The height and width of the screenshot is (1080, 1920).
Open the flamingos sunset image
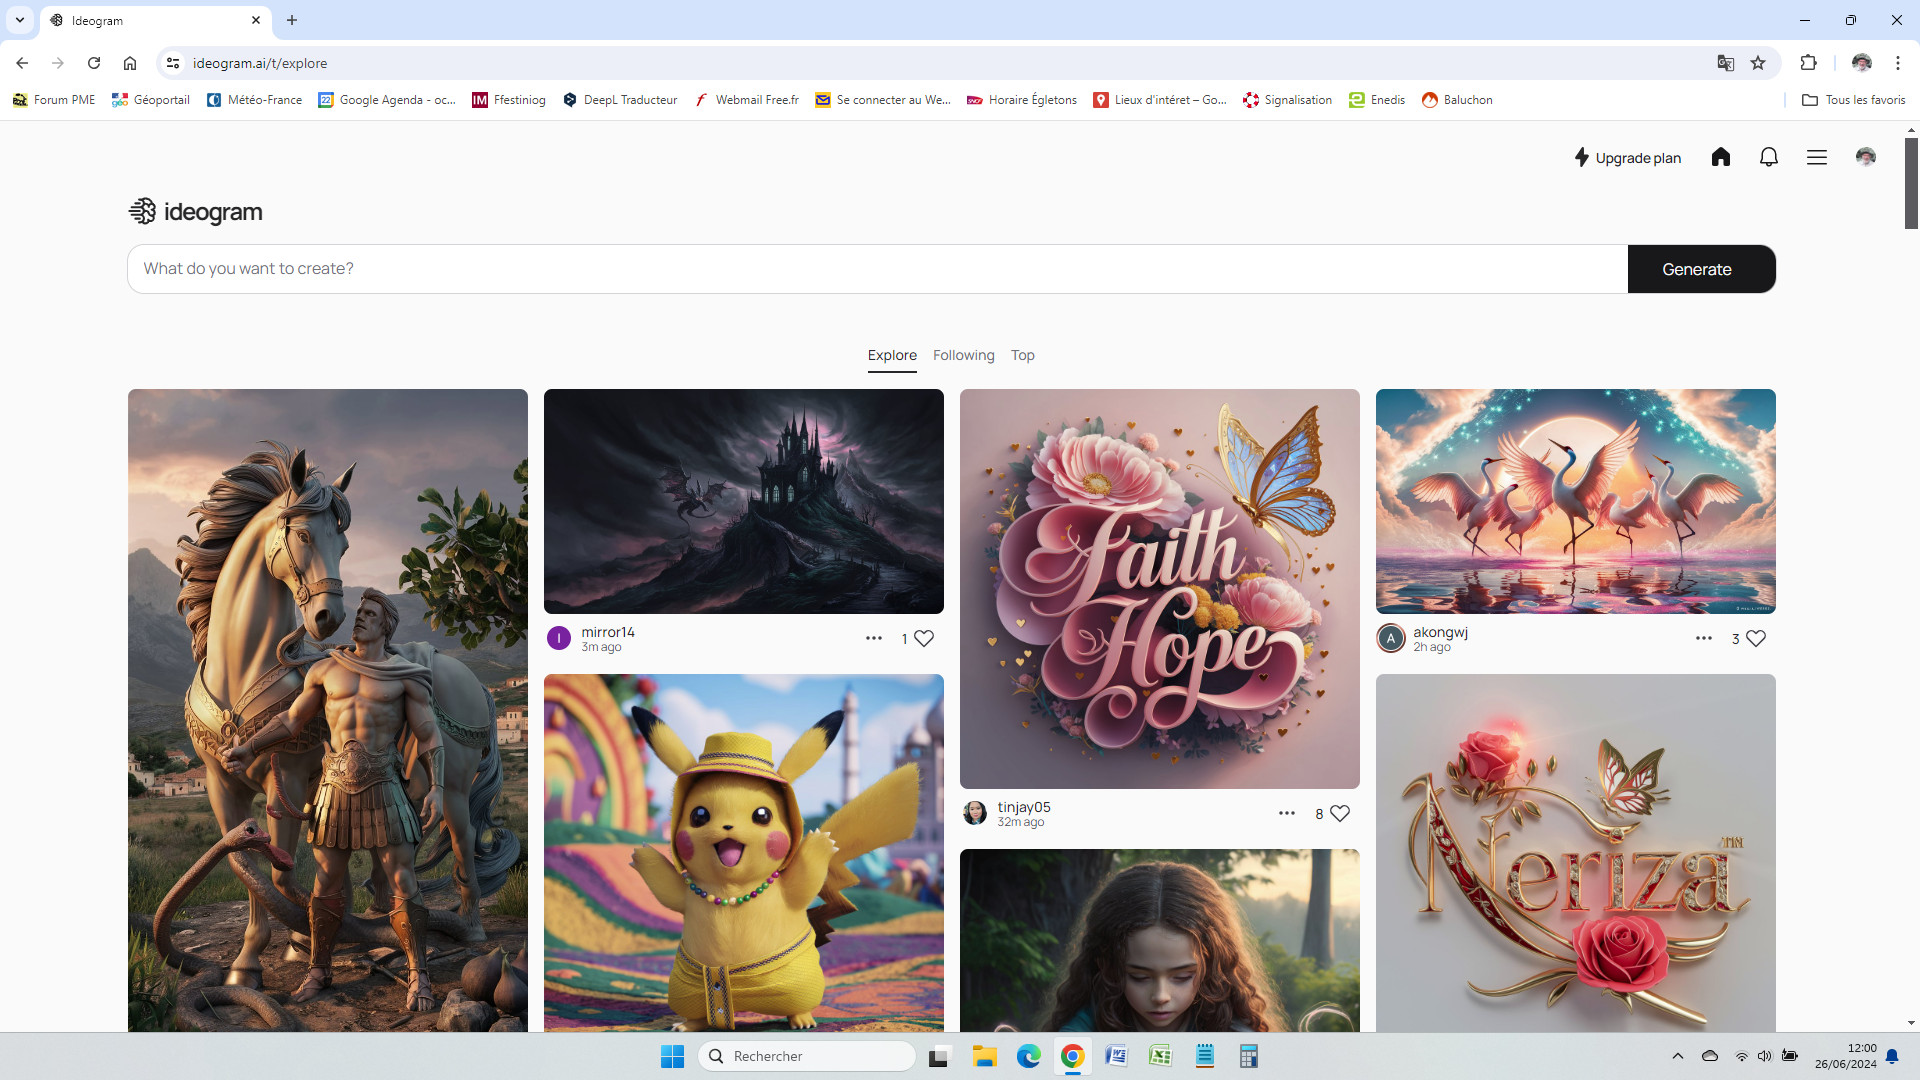click(1576, 501)
